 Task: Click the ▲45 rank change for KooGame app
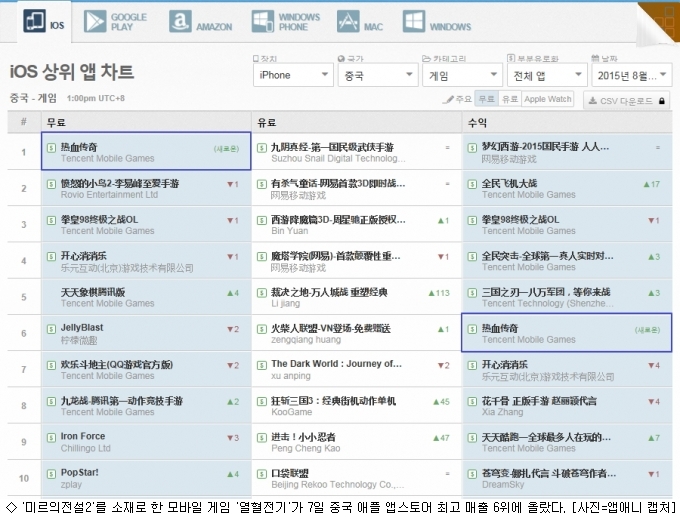441,402
